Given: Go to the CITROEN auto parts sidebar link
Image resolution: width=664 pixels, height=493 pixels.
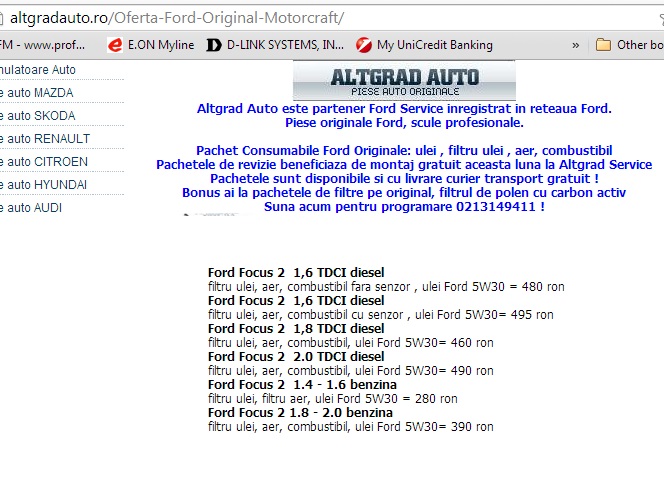Looking at the screenshot, I should tap(45, 162).
